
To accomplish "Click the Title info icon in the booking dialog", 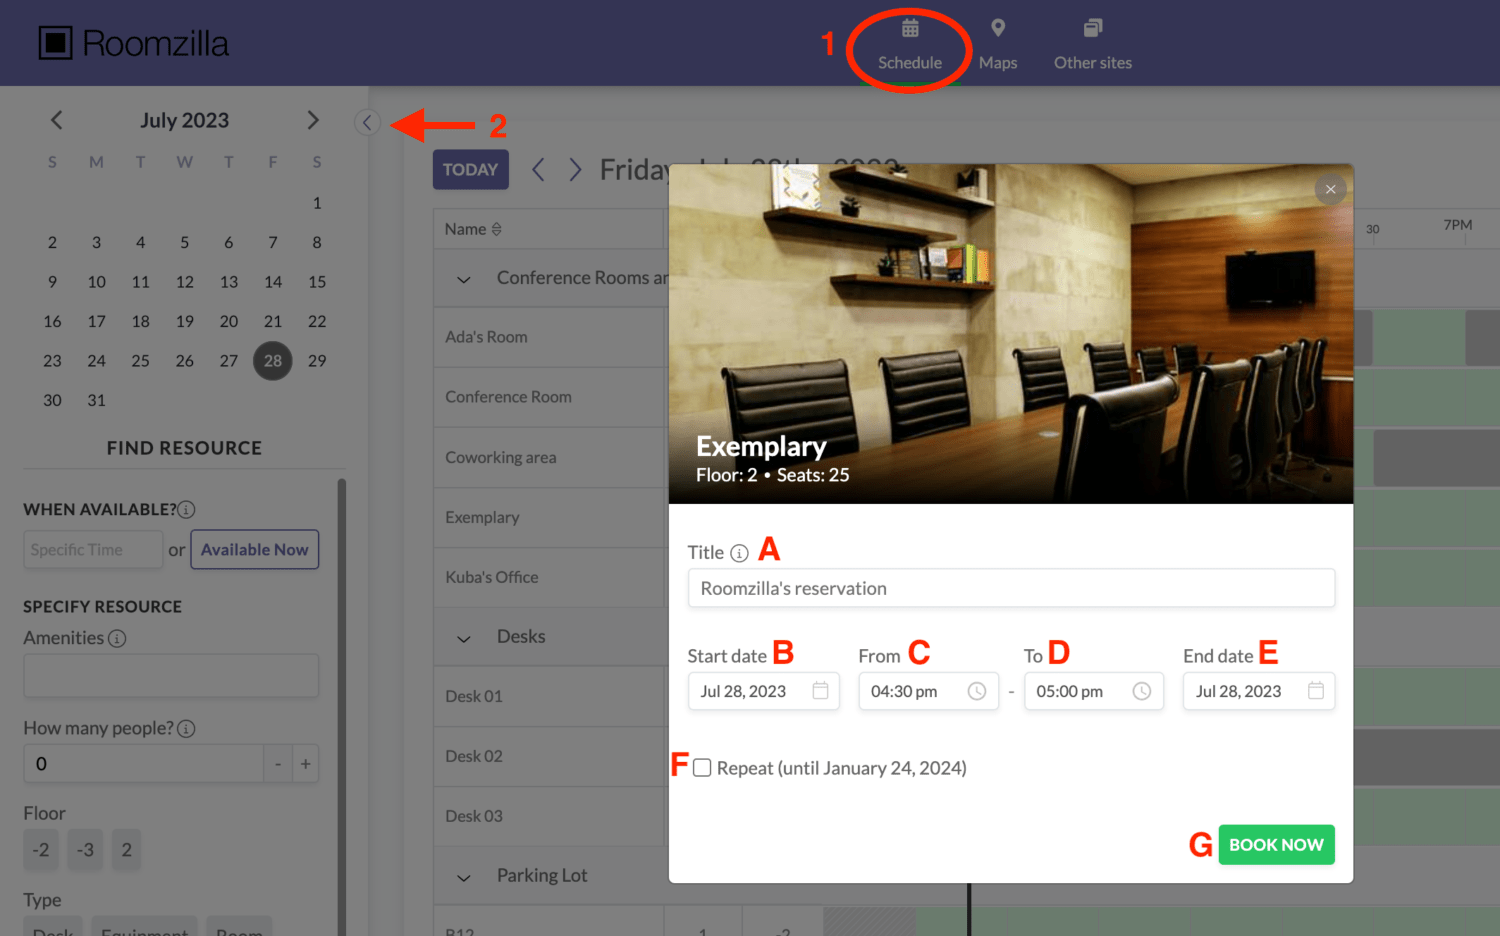I will point(739,552).
